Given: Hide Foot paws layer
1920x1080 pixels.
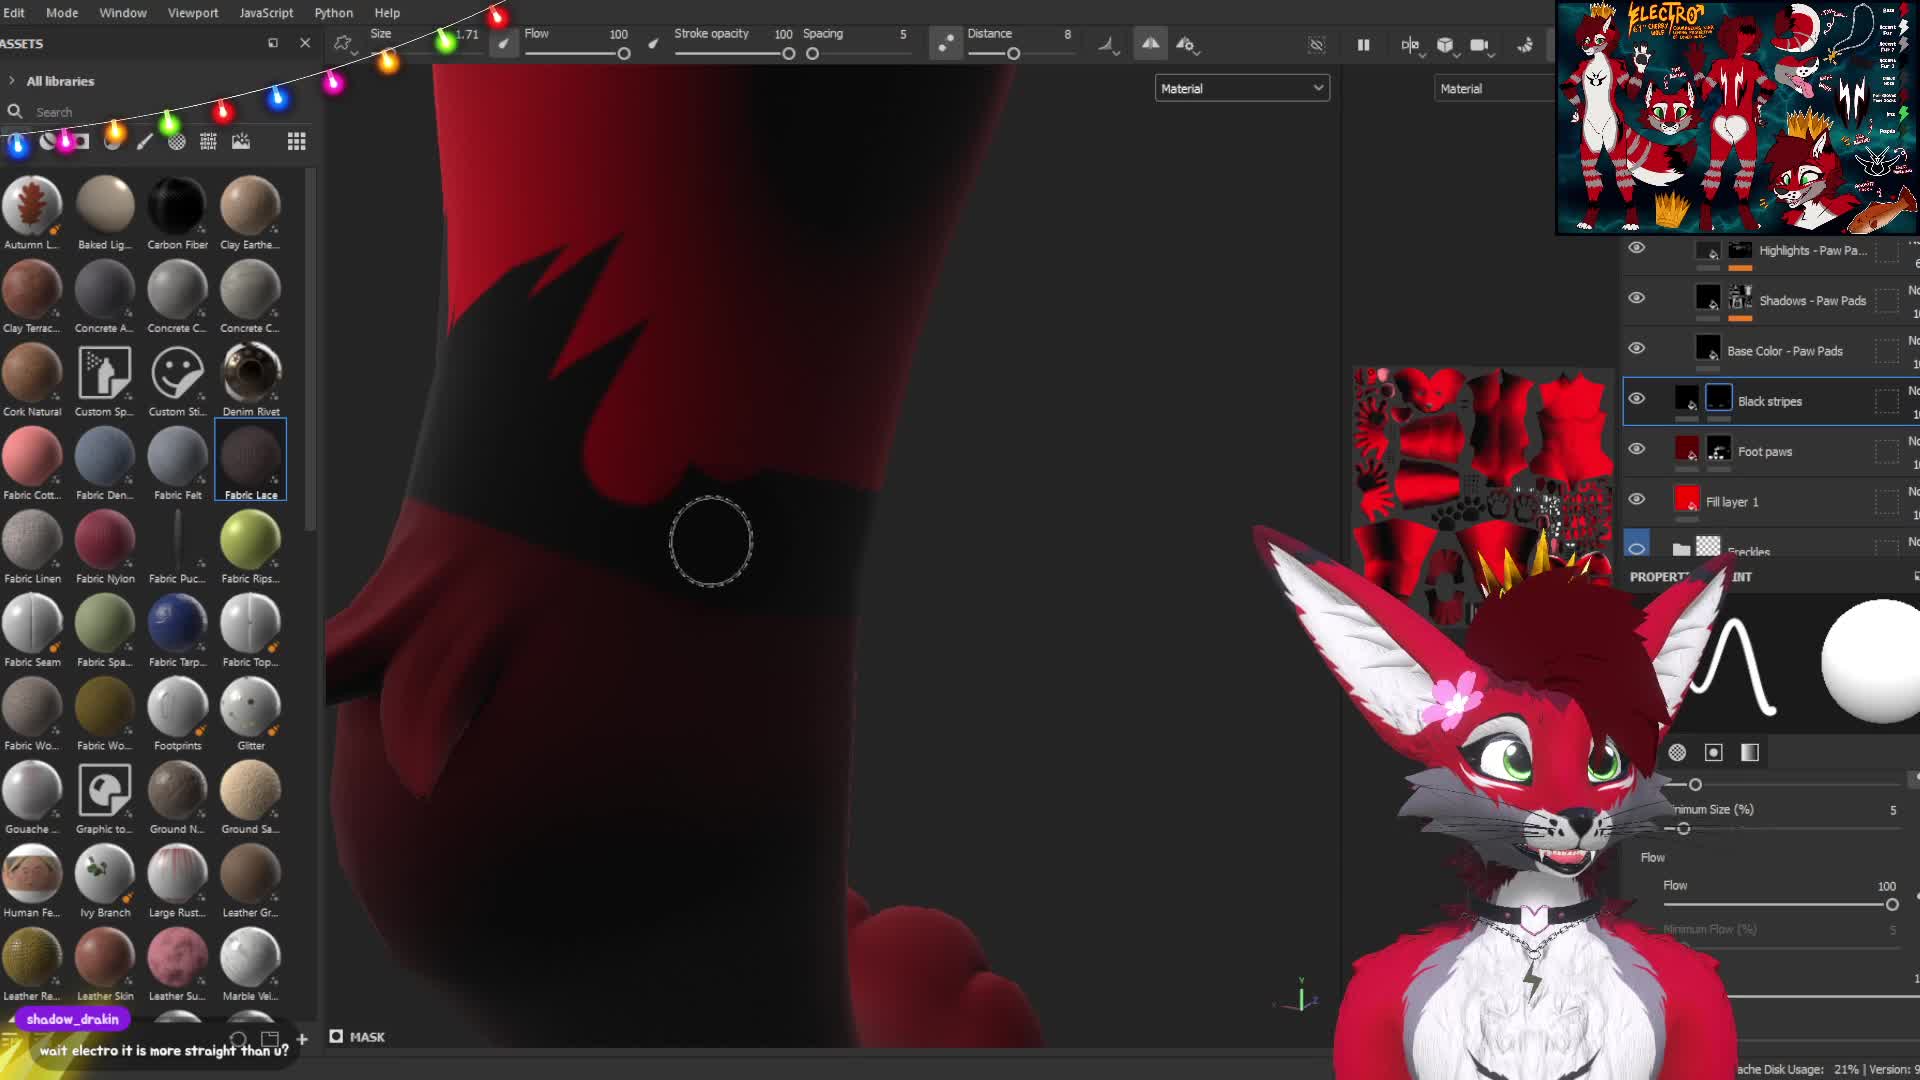Looking at the screenshot, I should point(1637,449).
